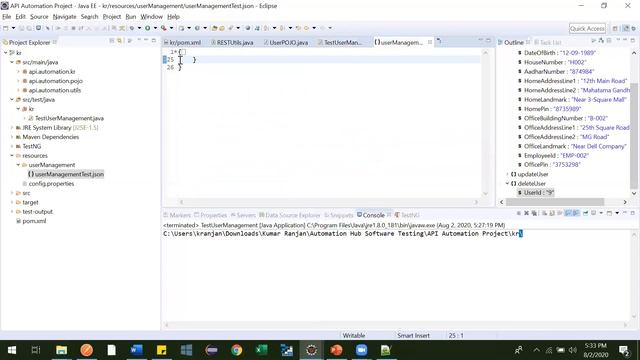The width and height of the screenshot is (640, 360).
Task: Collapse the src/test/java folder
Action: tap(12, 100)
